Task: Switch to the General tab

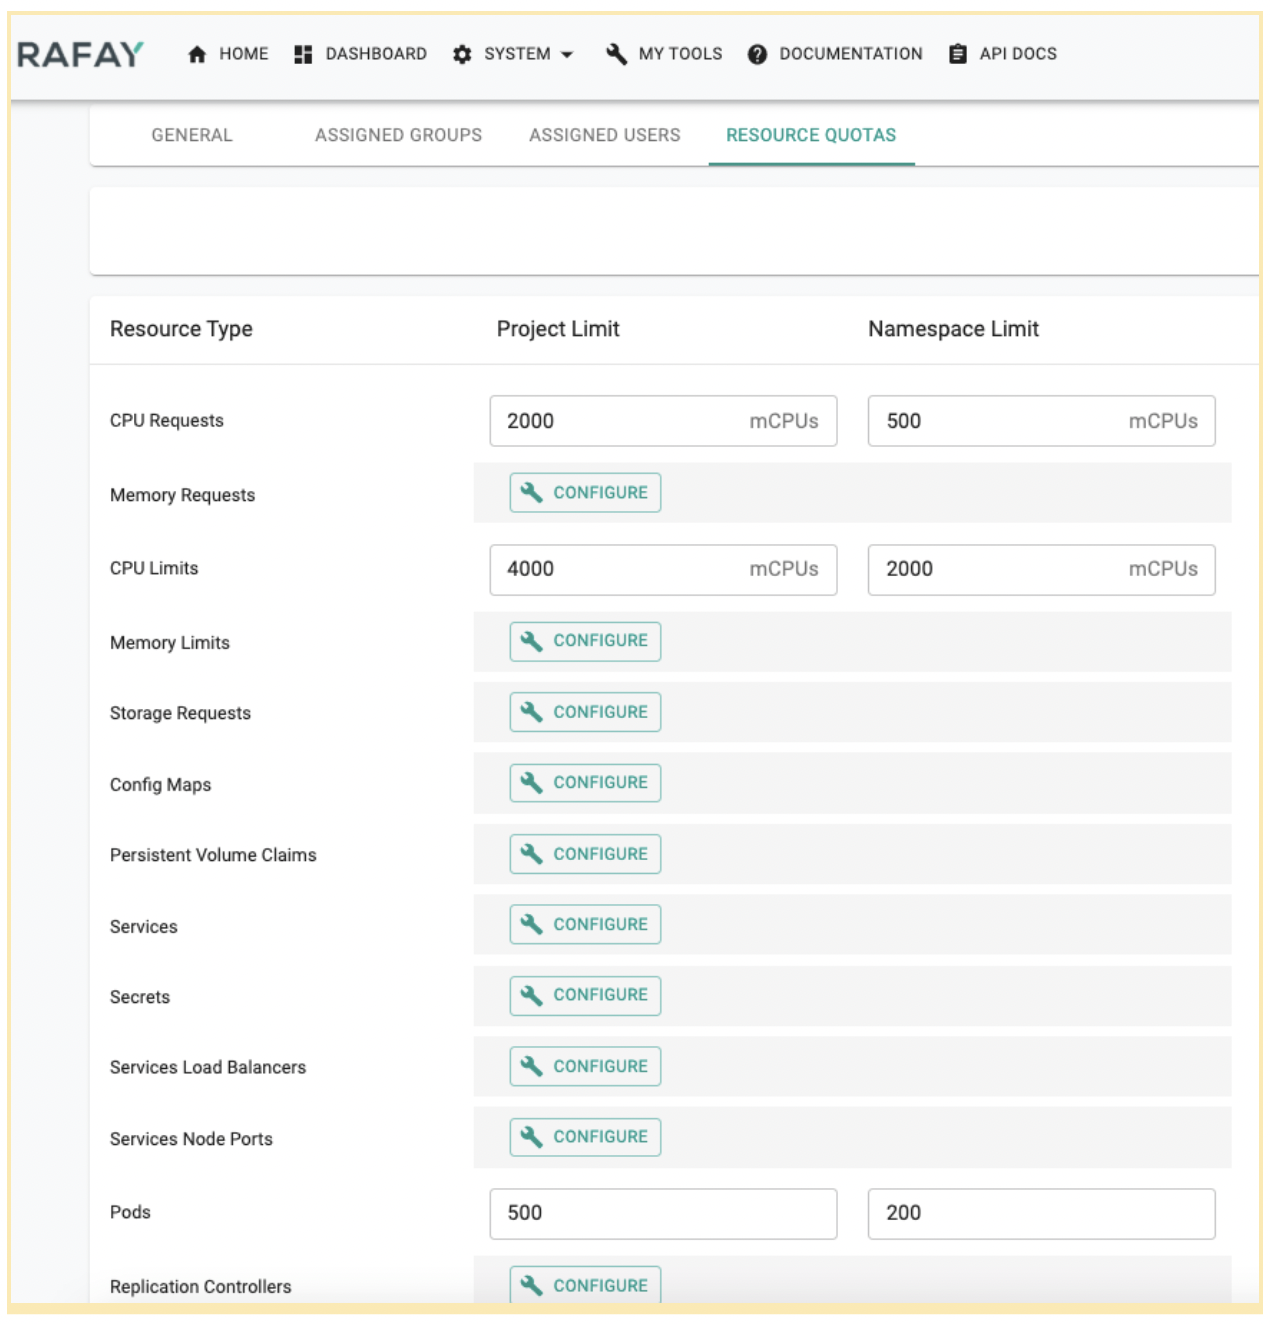Action: click(192, 135)
